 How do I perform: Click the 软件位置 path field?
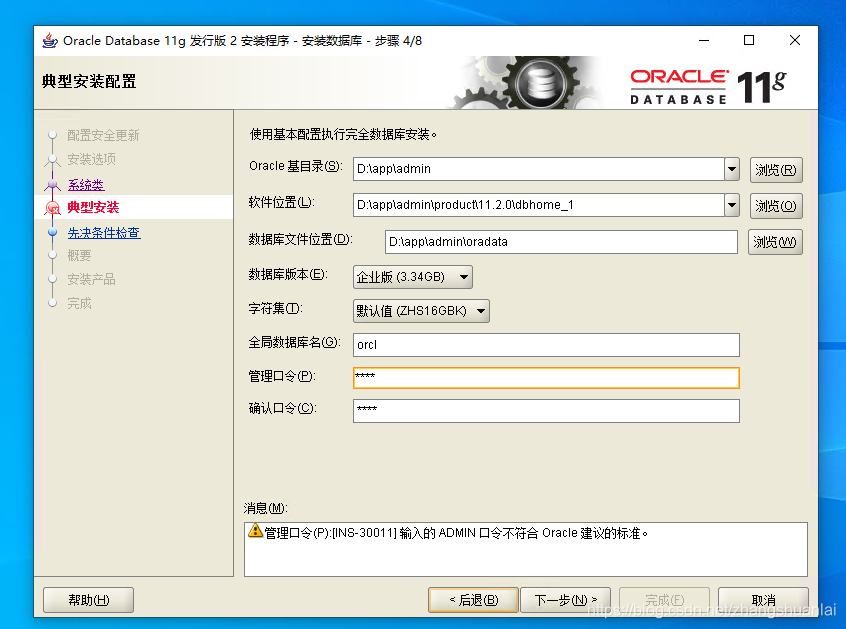click(x=538, y=205)
